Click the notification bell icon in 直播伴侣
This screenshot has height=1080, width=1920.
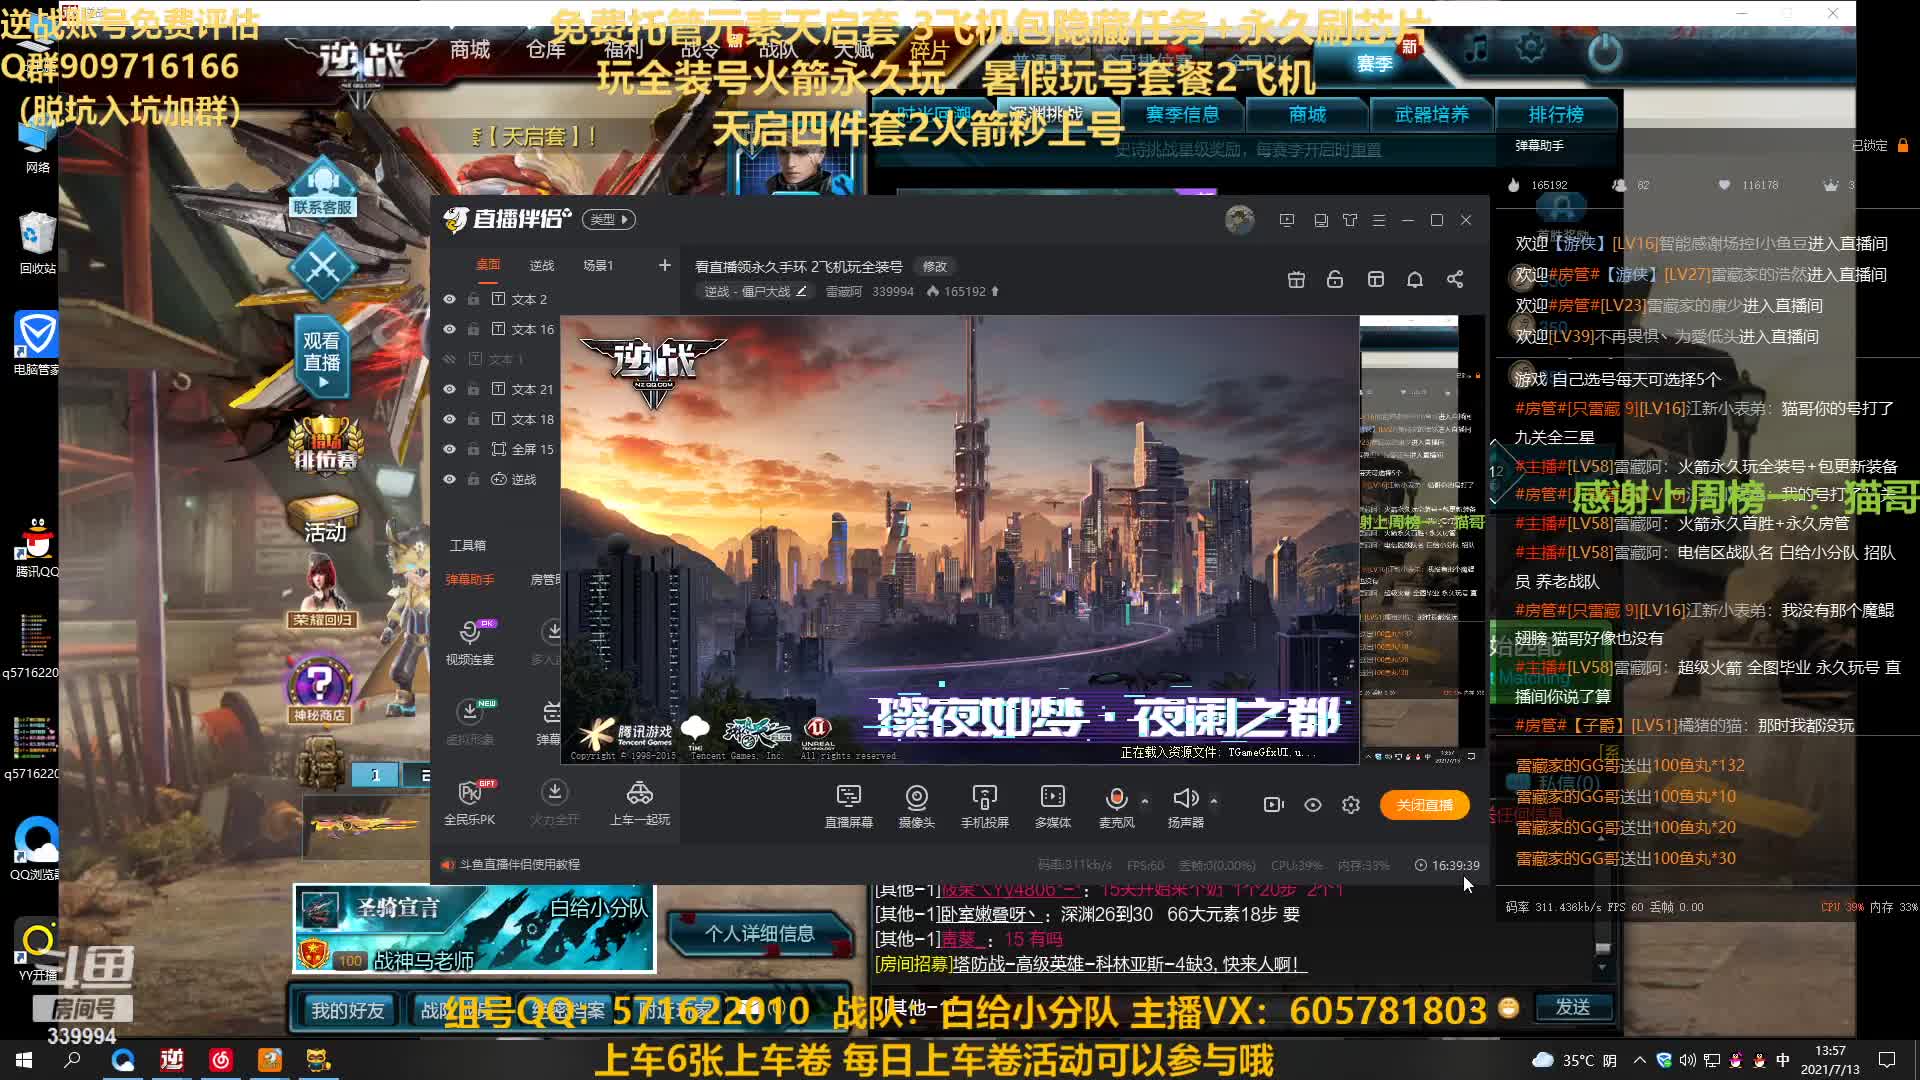(x=1415, y=280)
